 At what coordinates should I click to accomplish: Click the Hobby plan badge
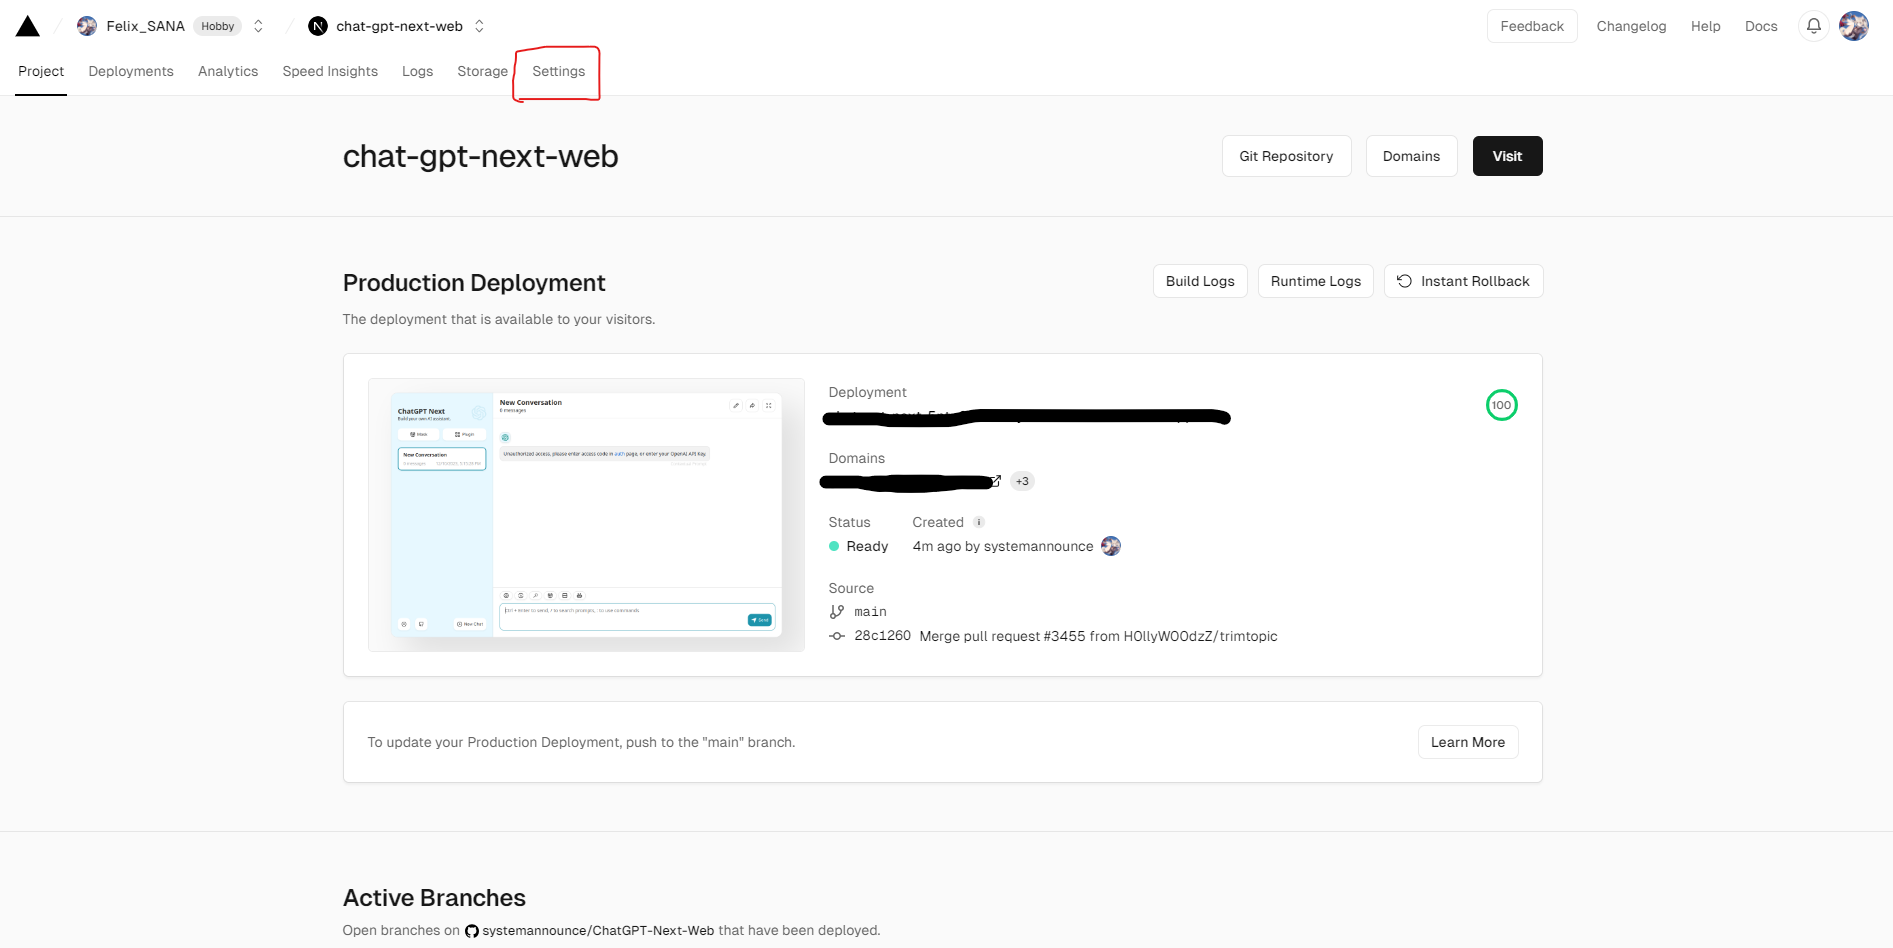217,26
